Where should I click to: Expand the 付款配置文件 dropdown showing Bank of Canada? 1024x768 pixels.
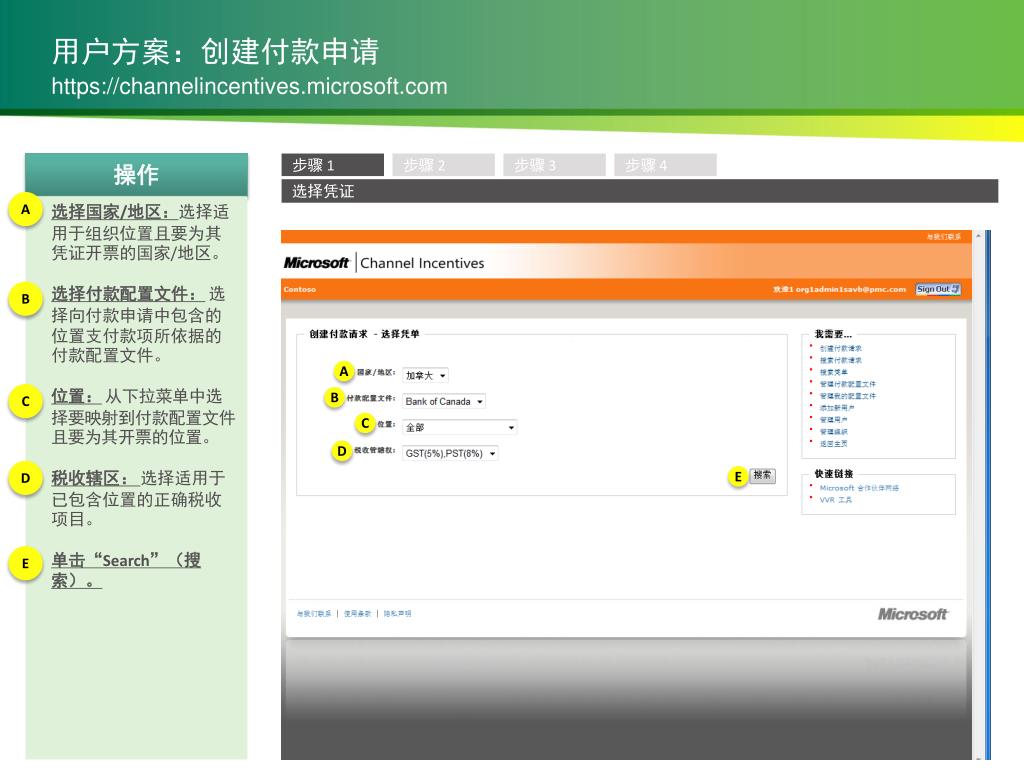(x=444, y=402)
